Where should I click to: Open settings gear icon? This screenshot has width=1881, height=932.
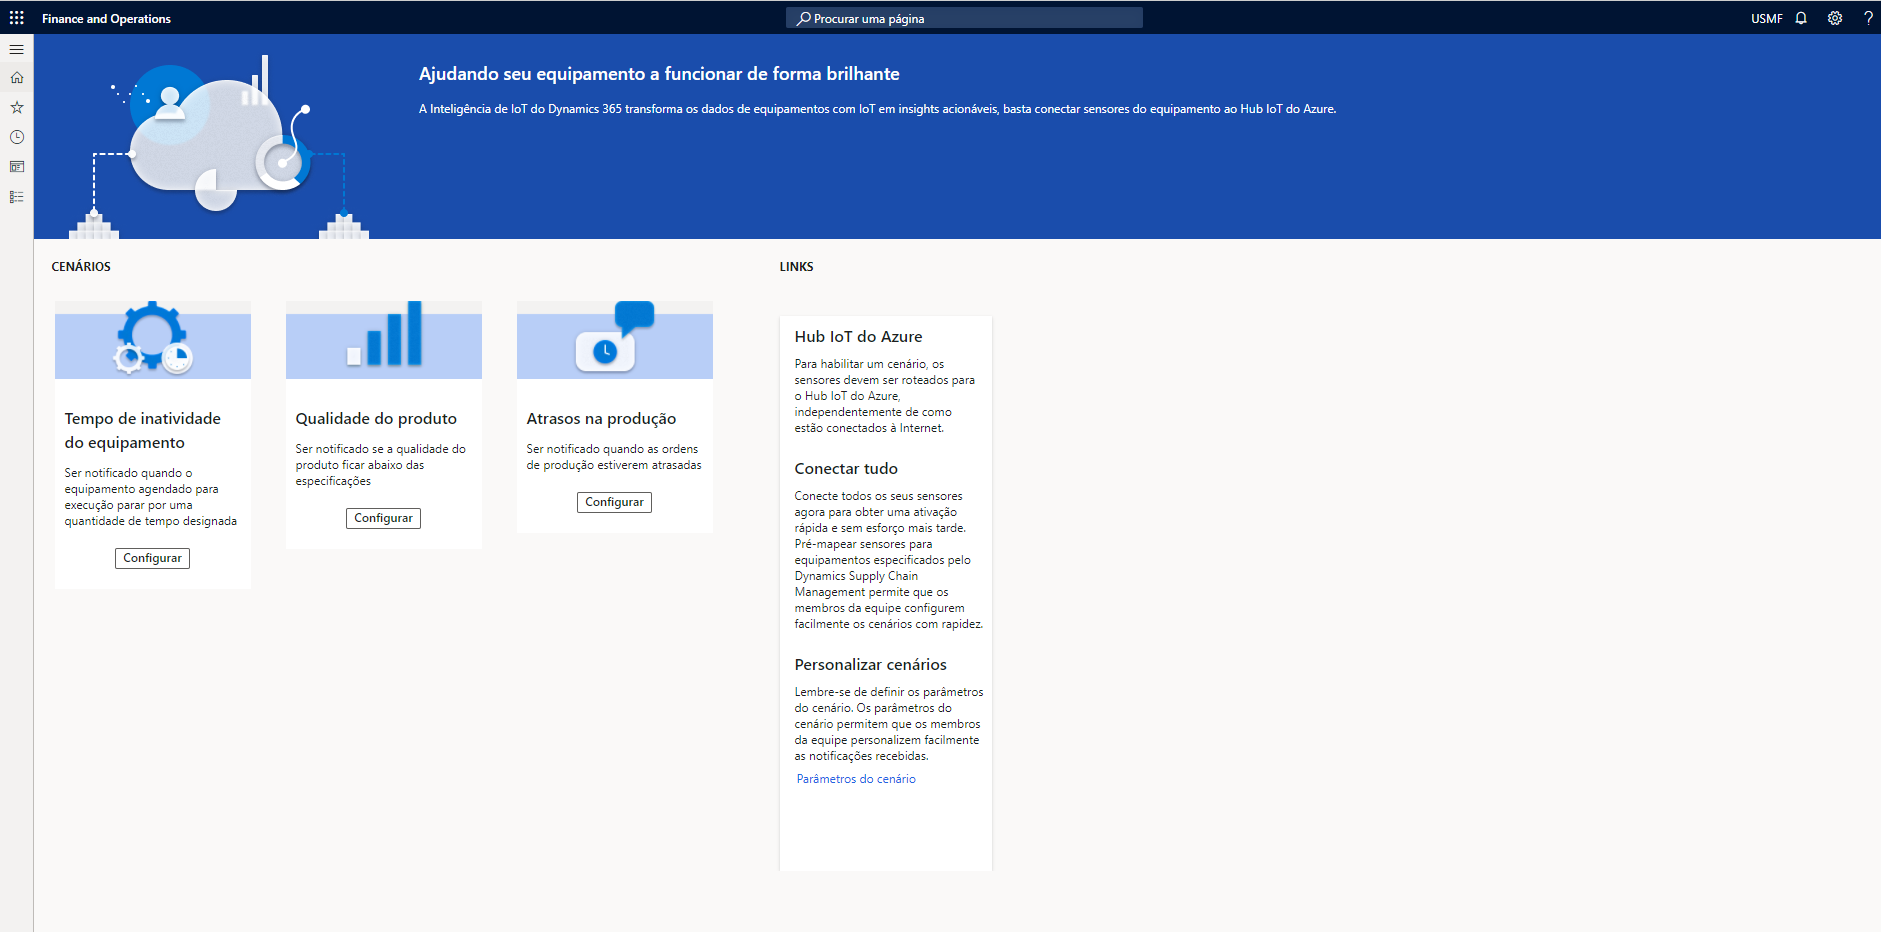pyautogui.click(x=1835, y=18)
